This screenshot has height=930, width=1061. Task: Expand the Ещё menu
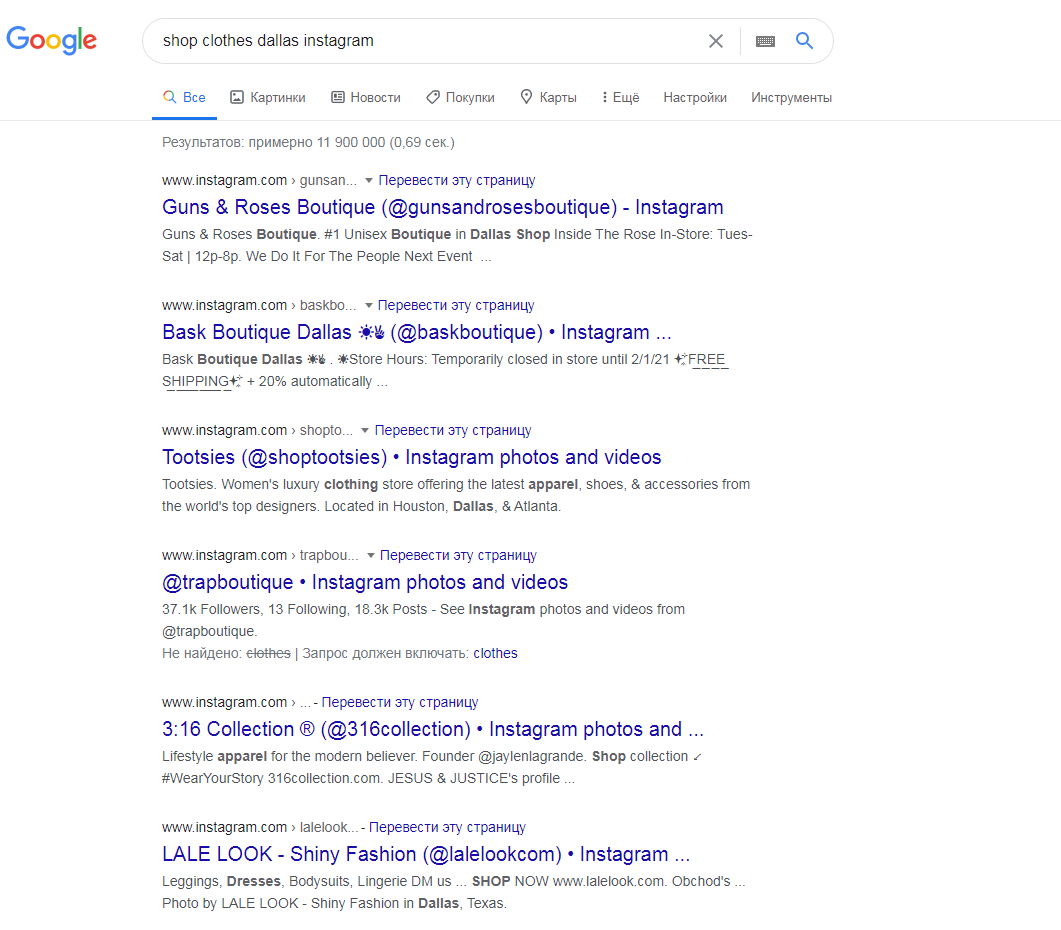pos(620,97)
